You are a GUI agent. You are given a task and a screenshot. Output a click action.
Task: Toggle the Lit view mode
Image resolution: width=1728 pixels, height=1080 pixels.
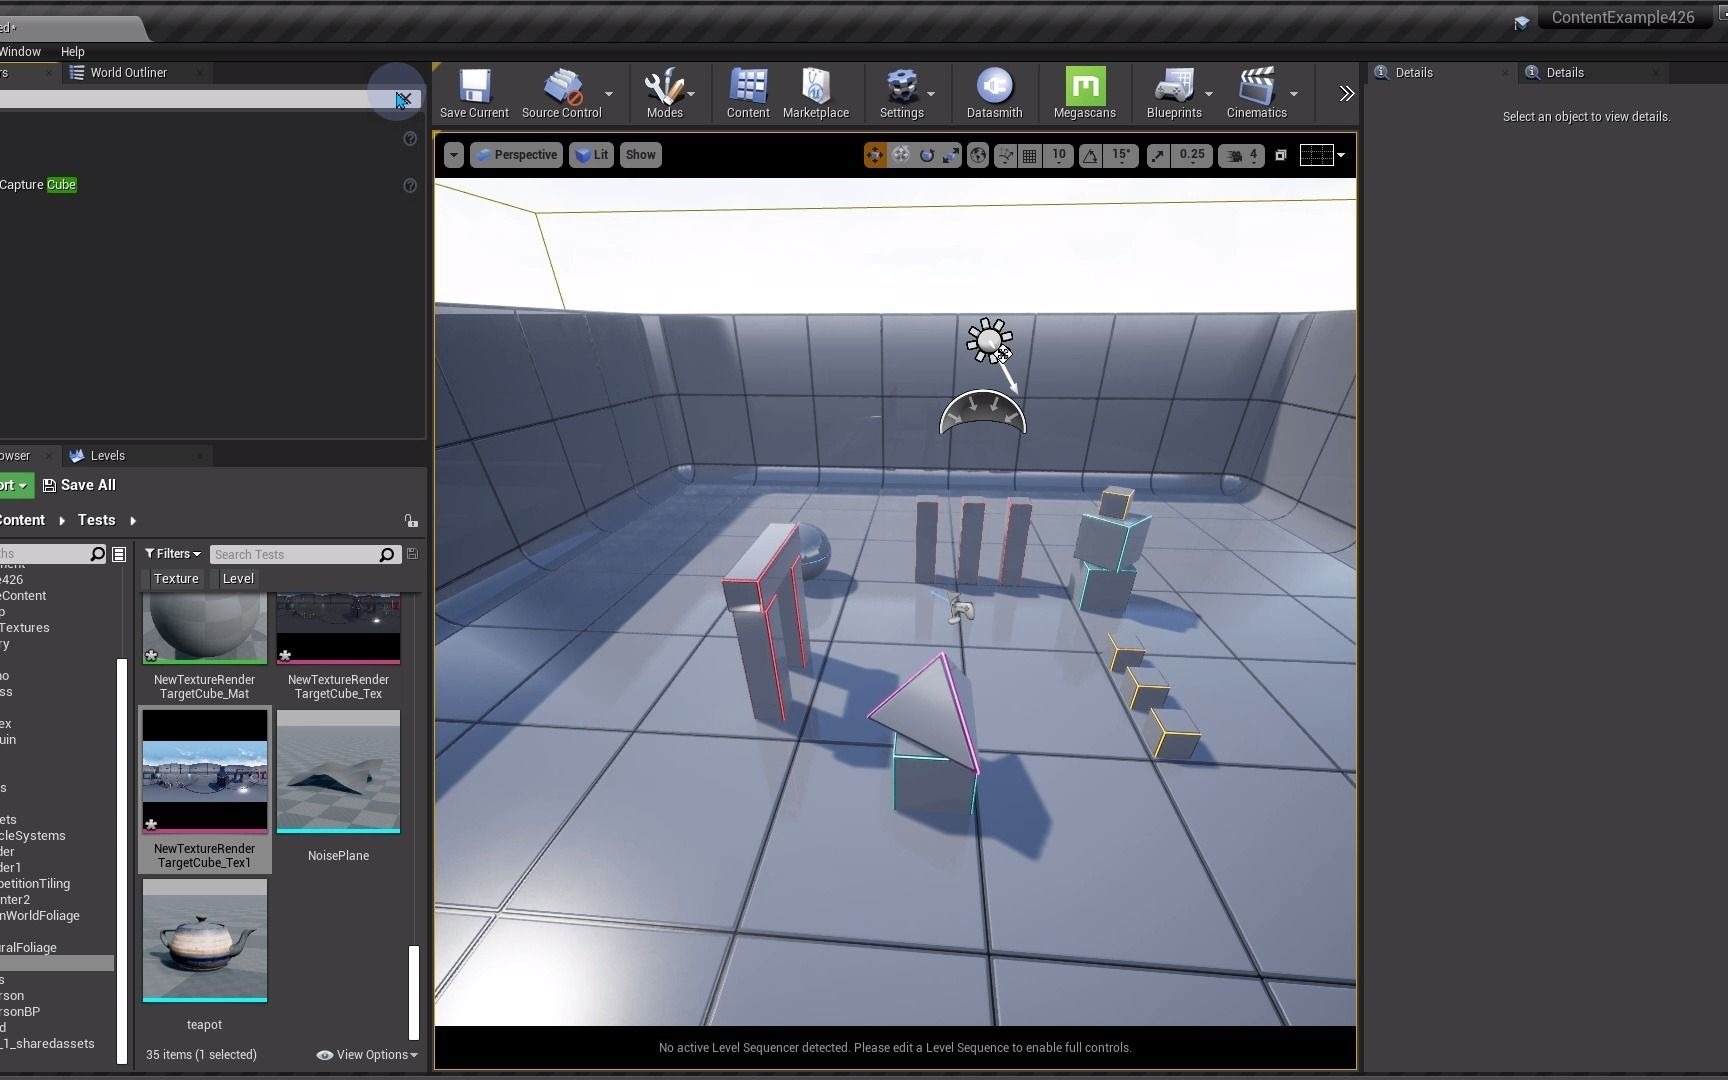(591, 155)
